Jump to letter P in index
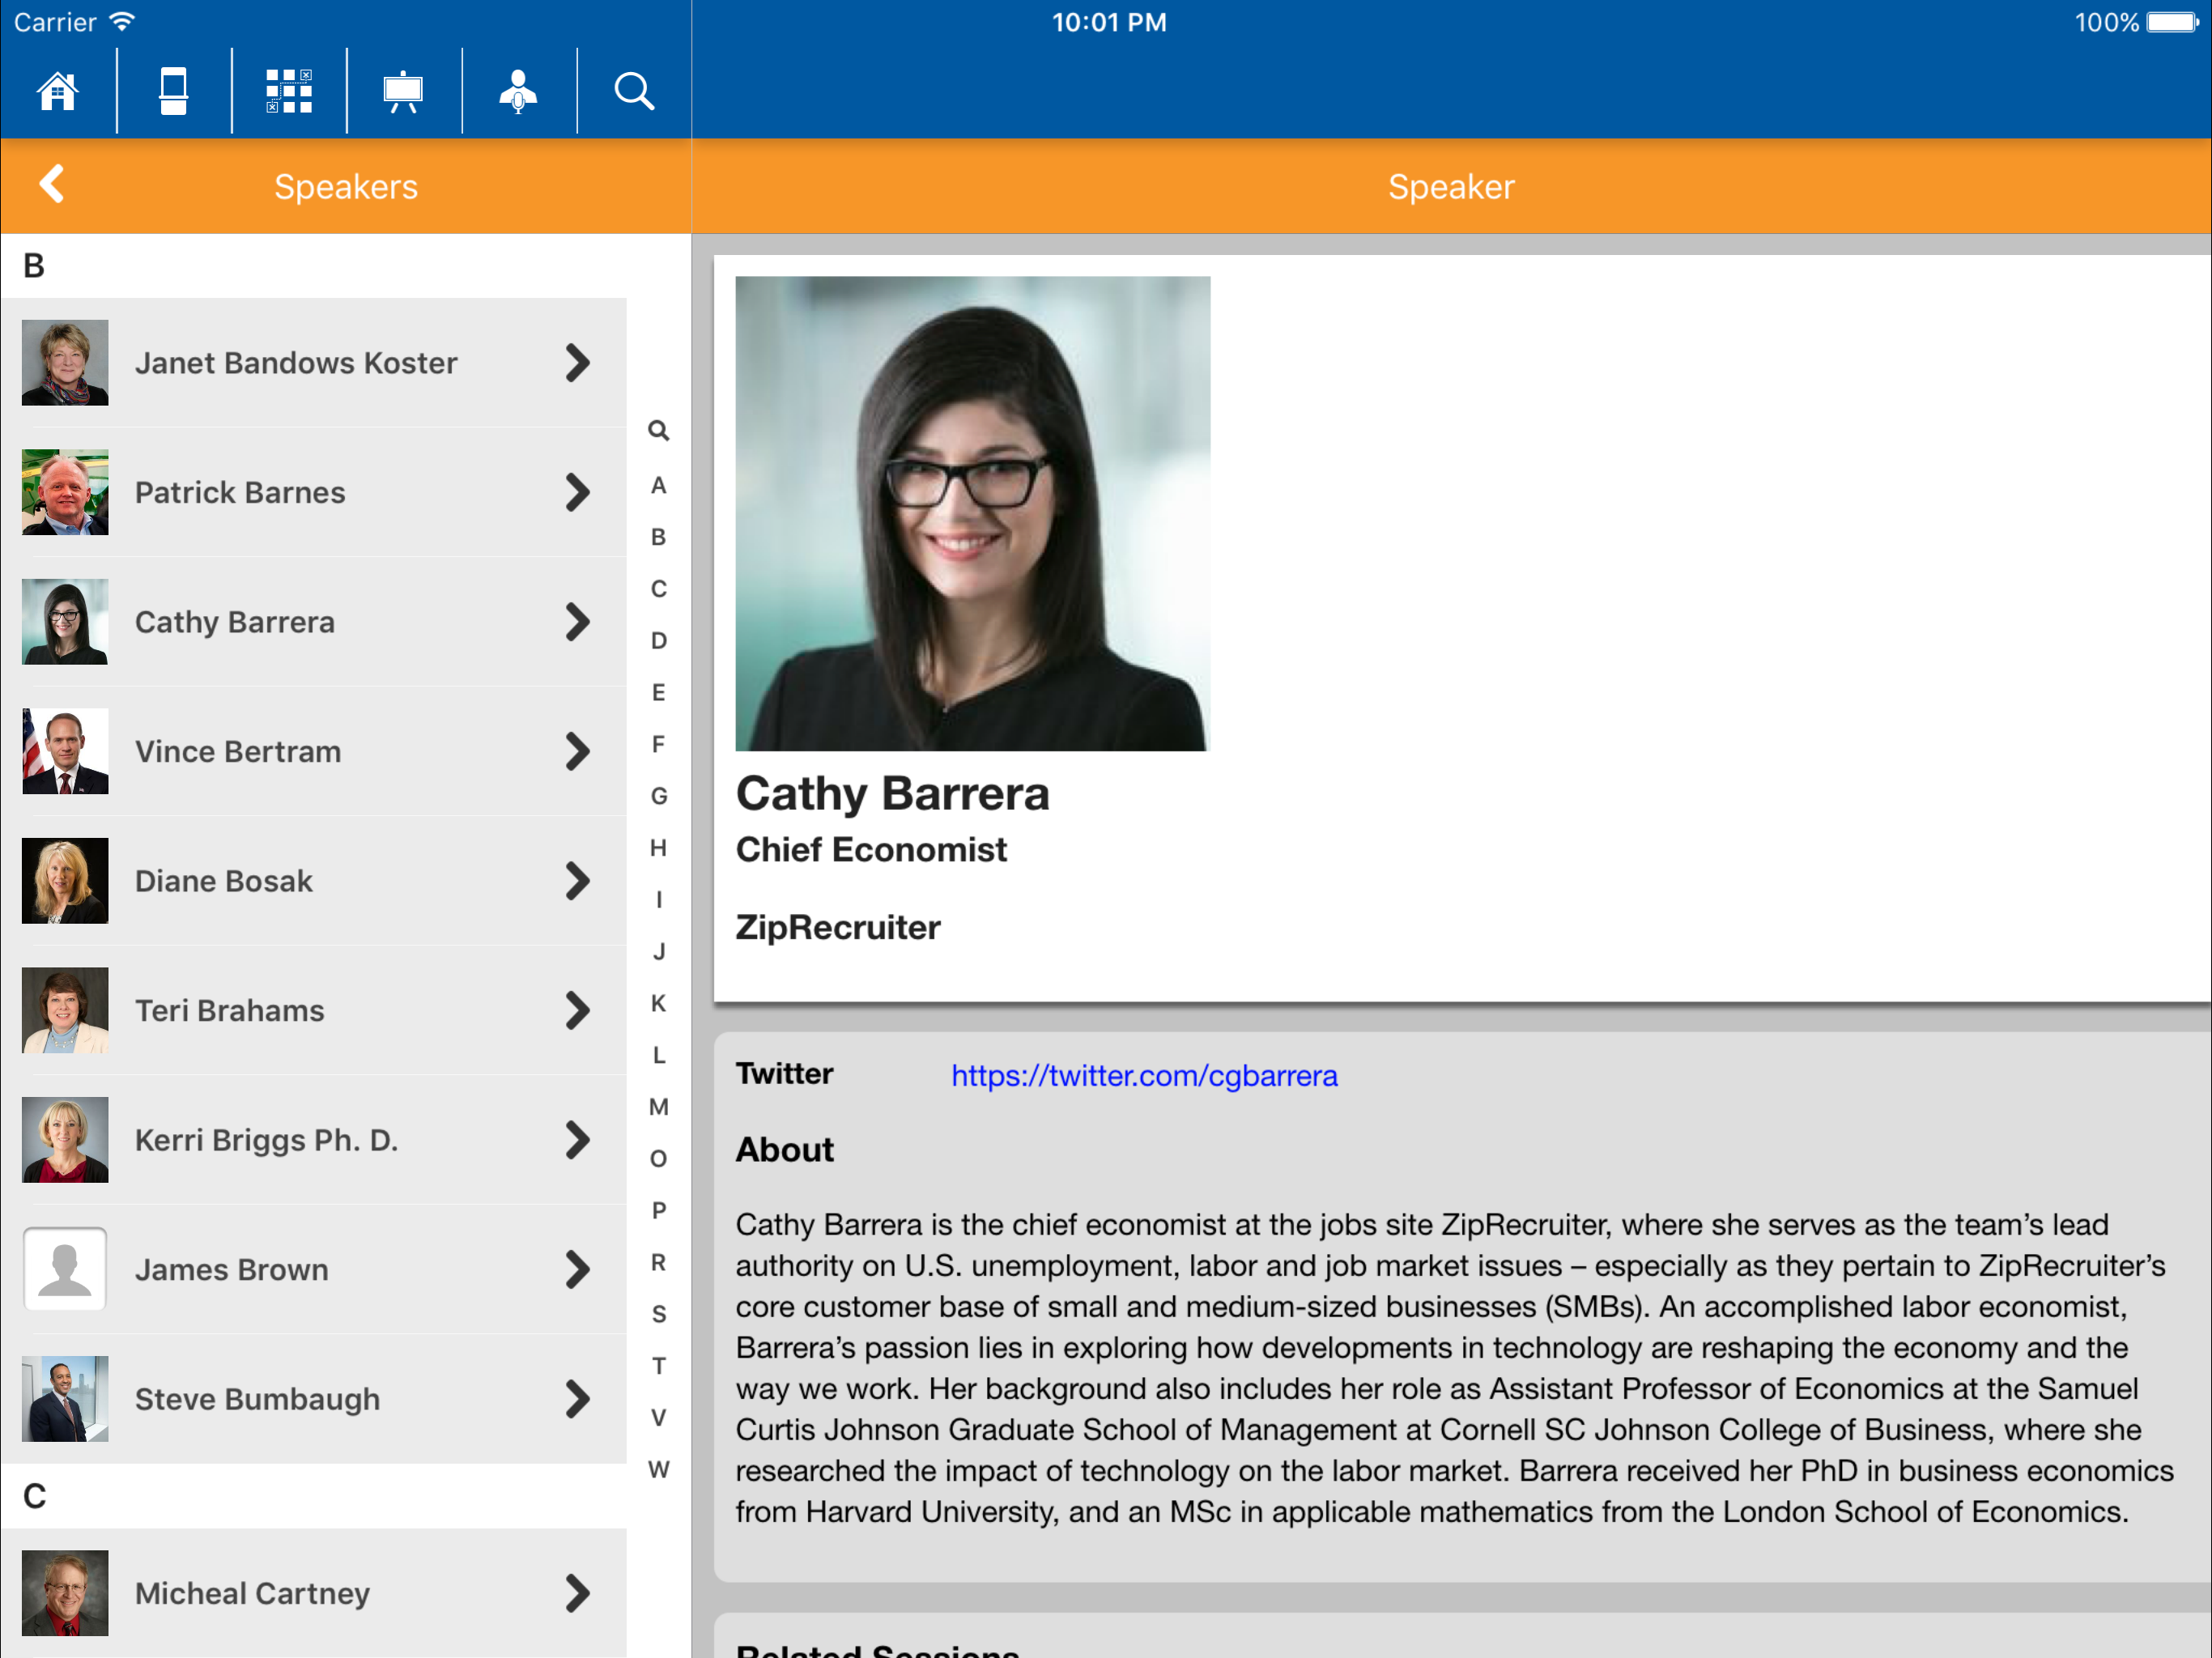The height and width of the screenshot is (1658, 2212). click(x=658, y=1210)
